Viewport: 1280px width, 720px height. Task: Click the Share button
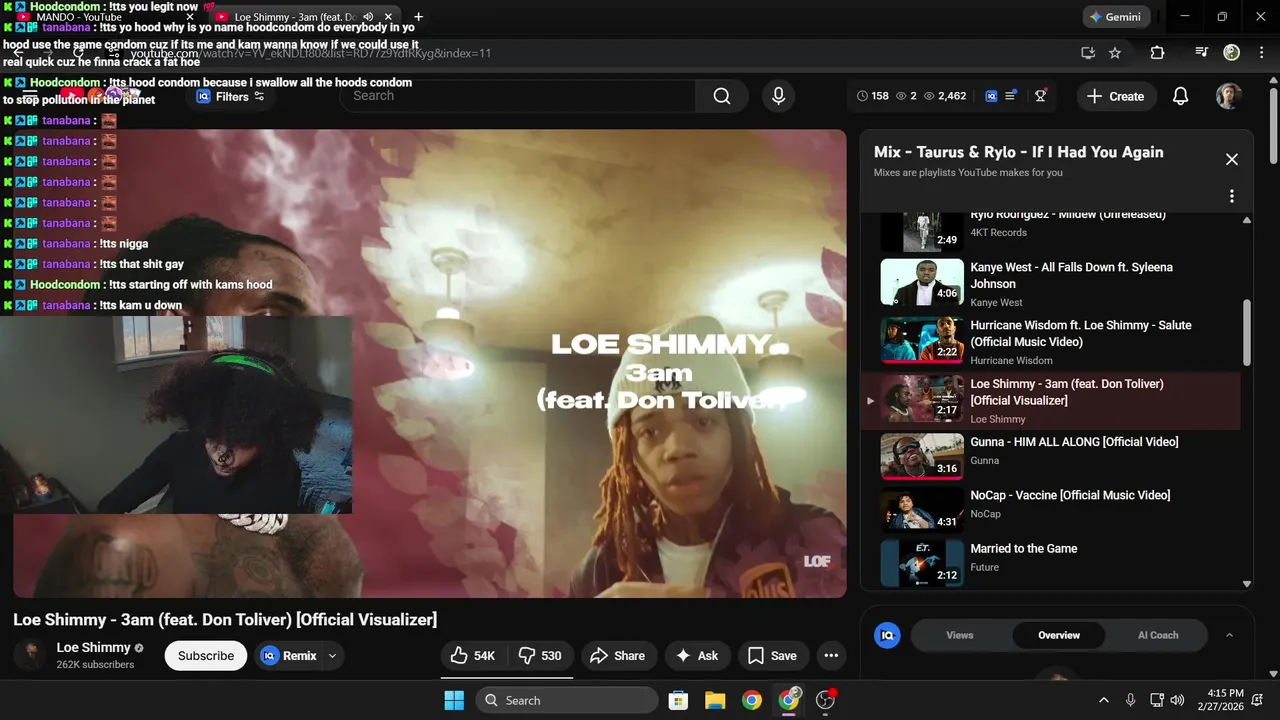(x=618, y=656)
